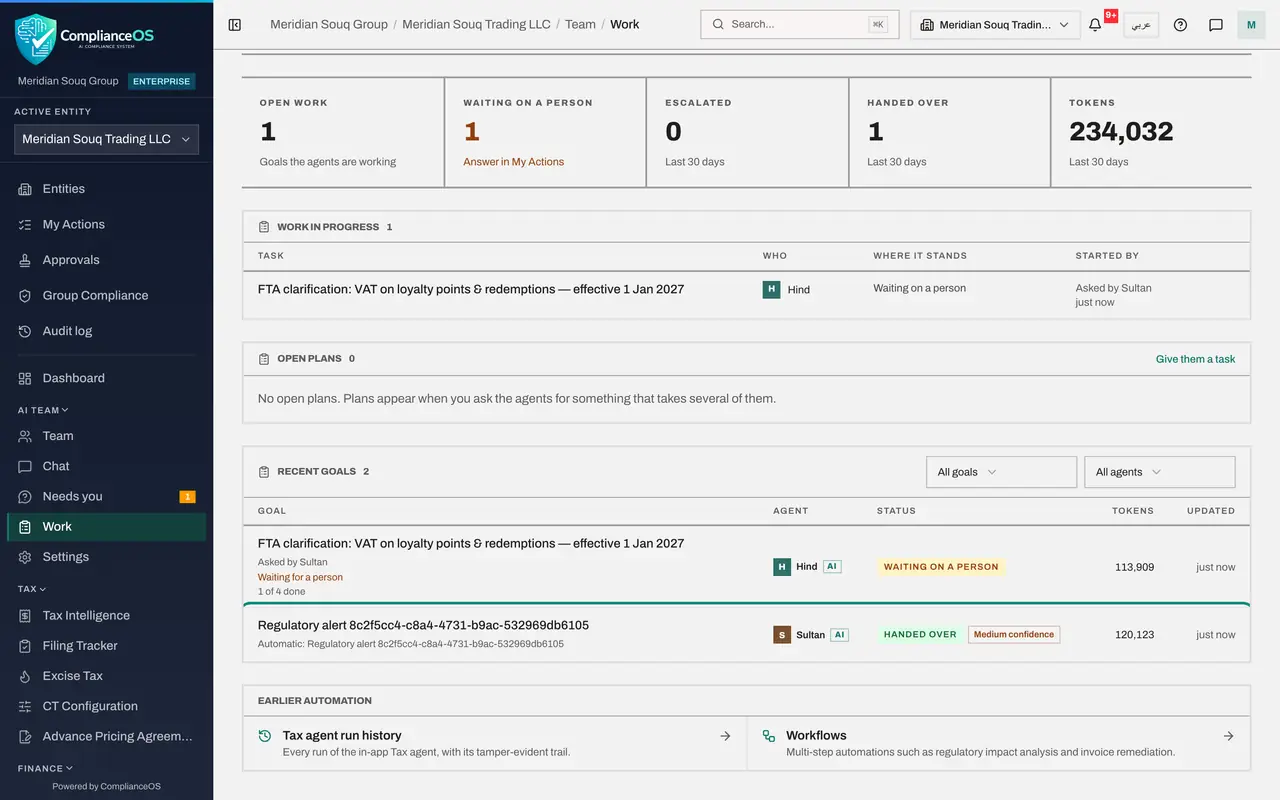Viewport: 1280px width, 800px height.
Task: Click the CT Configuration icon
Action: pyautogui.click(x=25, y=706)
